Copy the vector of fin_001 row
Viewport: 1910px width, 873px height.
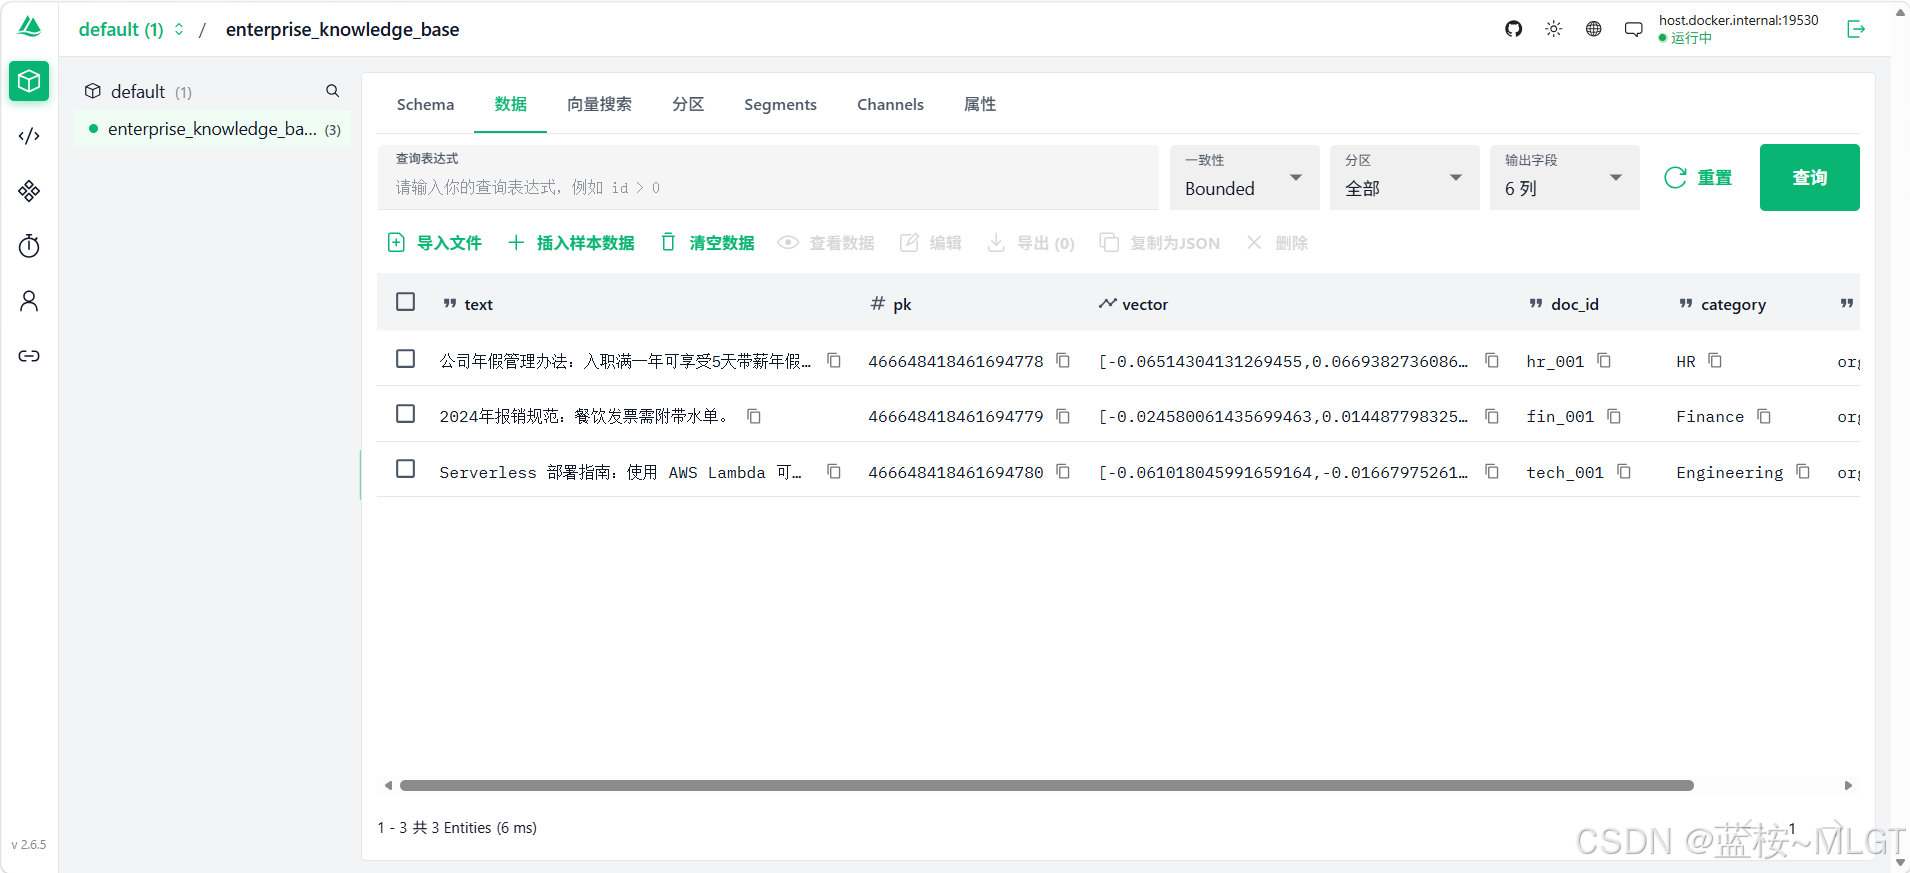click(x=1492, y=416)
